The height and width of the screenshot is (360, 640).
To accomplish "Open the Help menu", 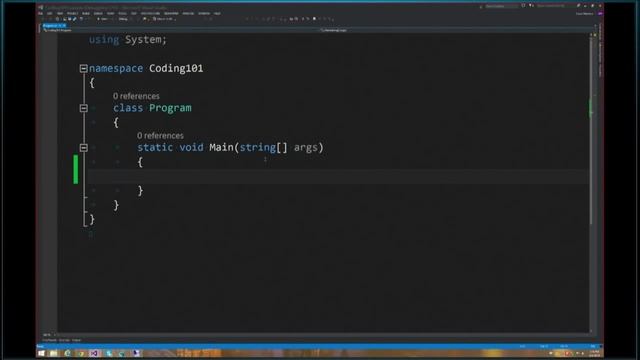I will pyautogui.click(x=217, y=13).
